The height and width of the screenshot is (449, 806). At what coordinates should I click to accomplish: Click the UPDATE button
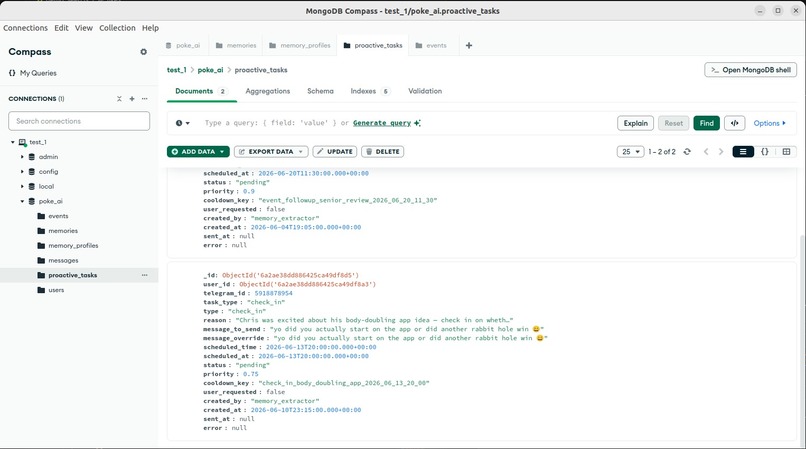(335, 152)
